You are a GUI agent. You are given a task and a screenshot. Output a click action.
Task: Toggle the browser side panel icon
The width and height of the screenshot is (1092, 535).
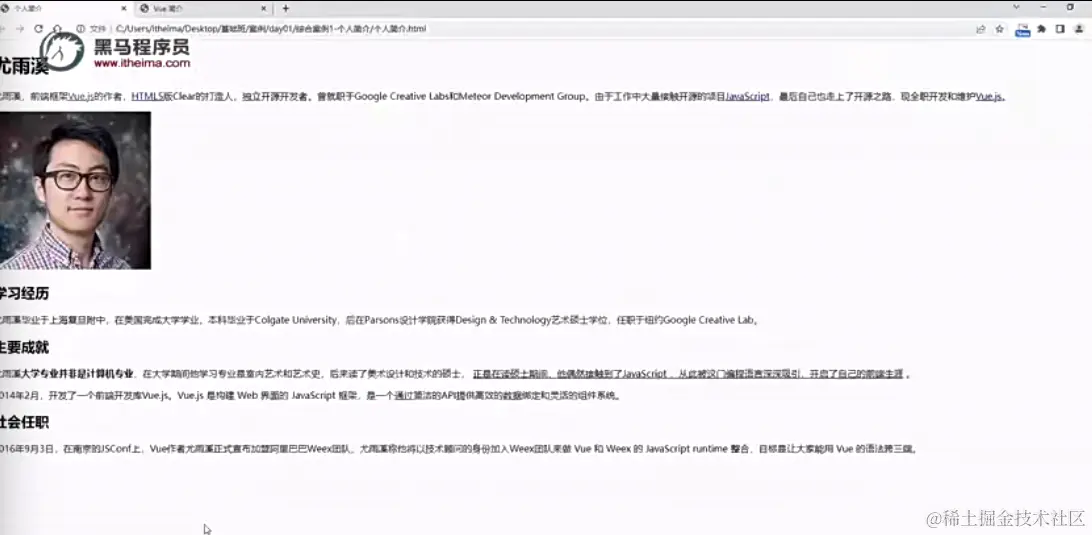(1060, 29)
